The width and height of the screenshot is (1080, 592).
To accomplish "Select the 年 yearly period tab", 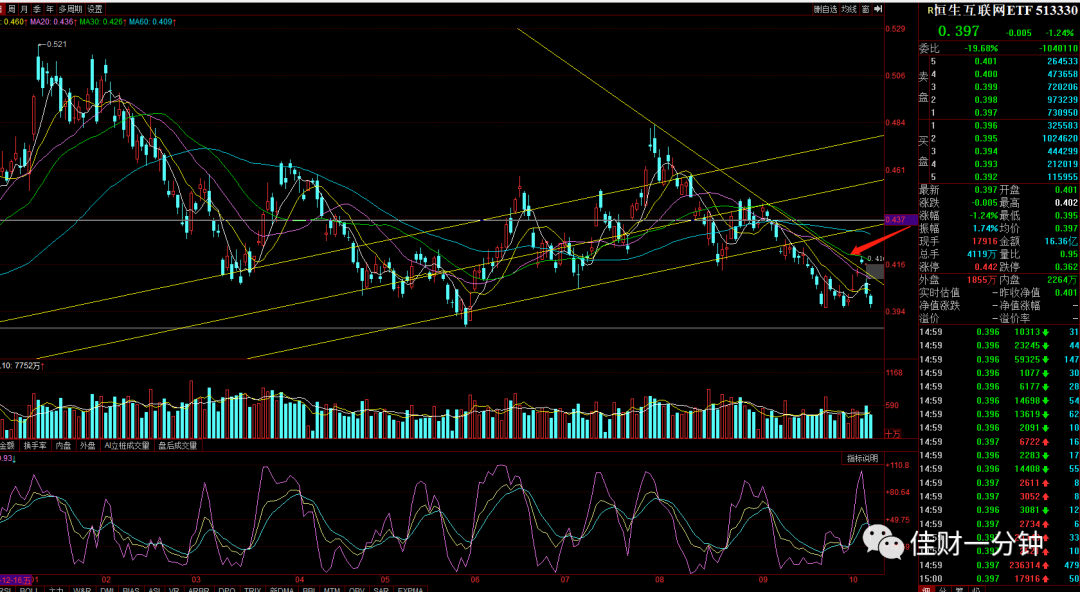I will (x=50, y=9).
